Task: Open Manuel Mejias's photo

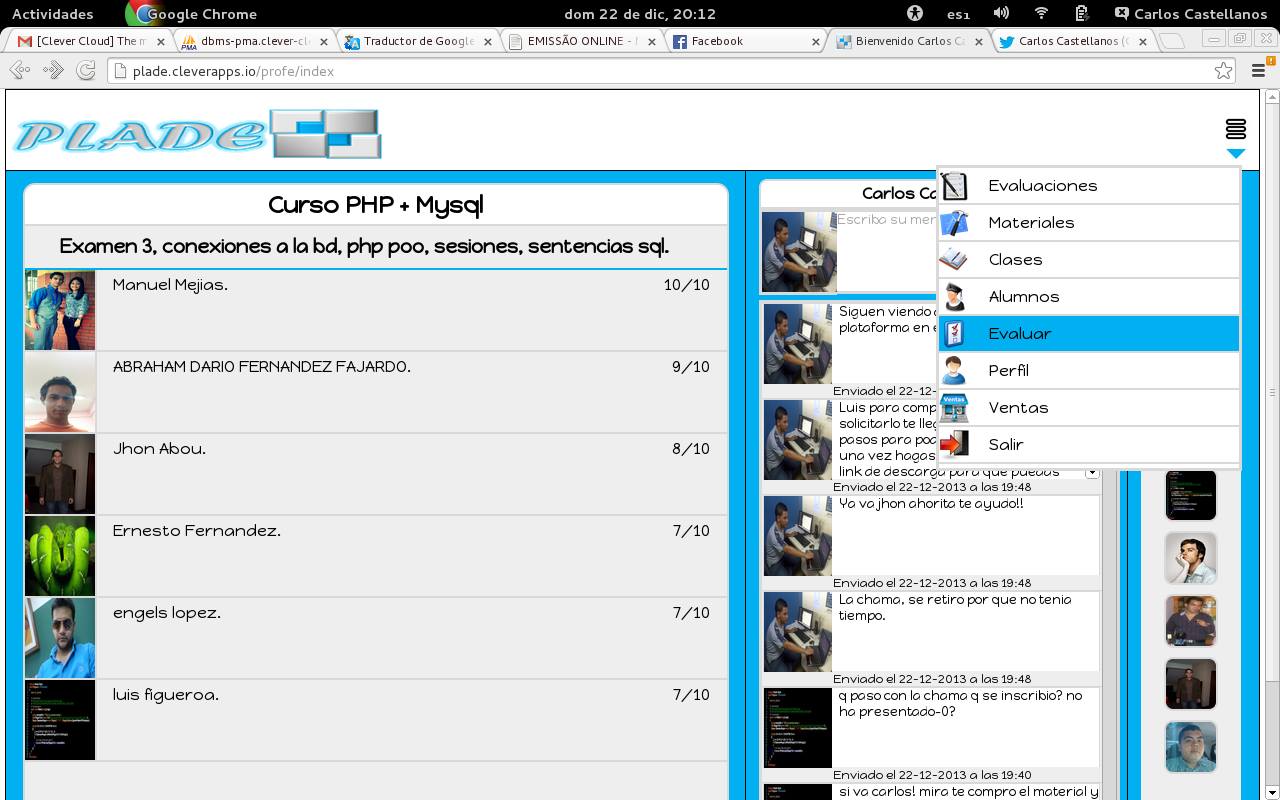Action: pos(60,310)
